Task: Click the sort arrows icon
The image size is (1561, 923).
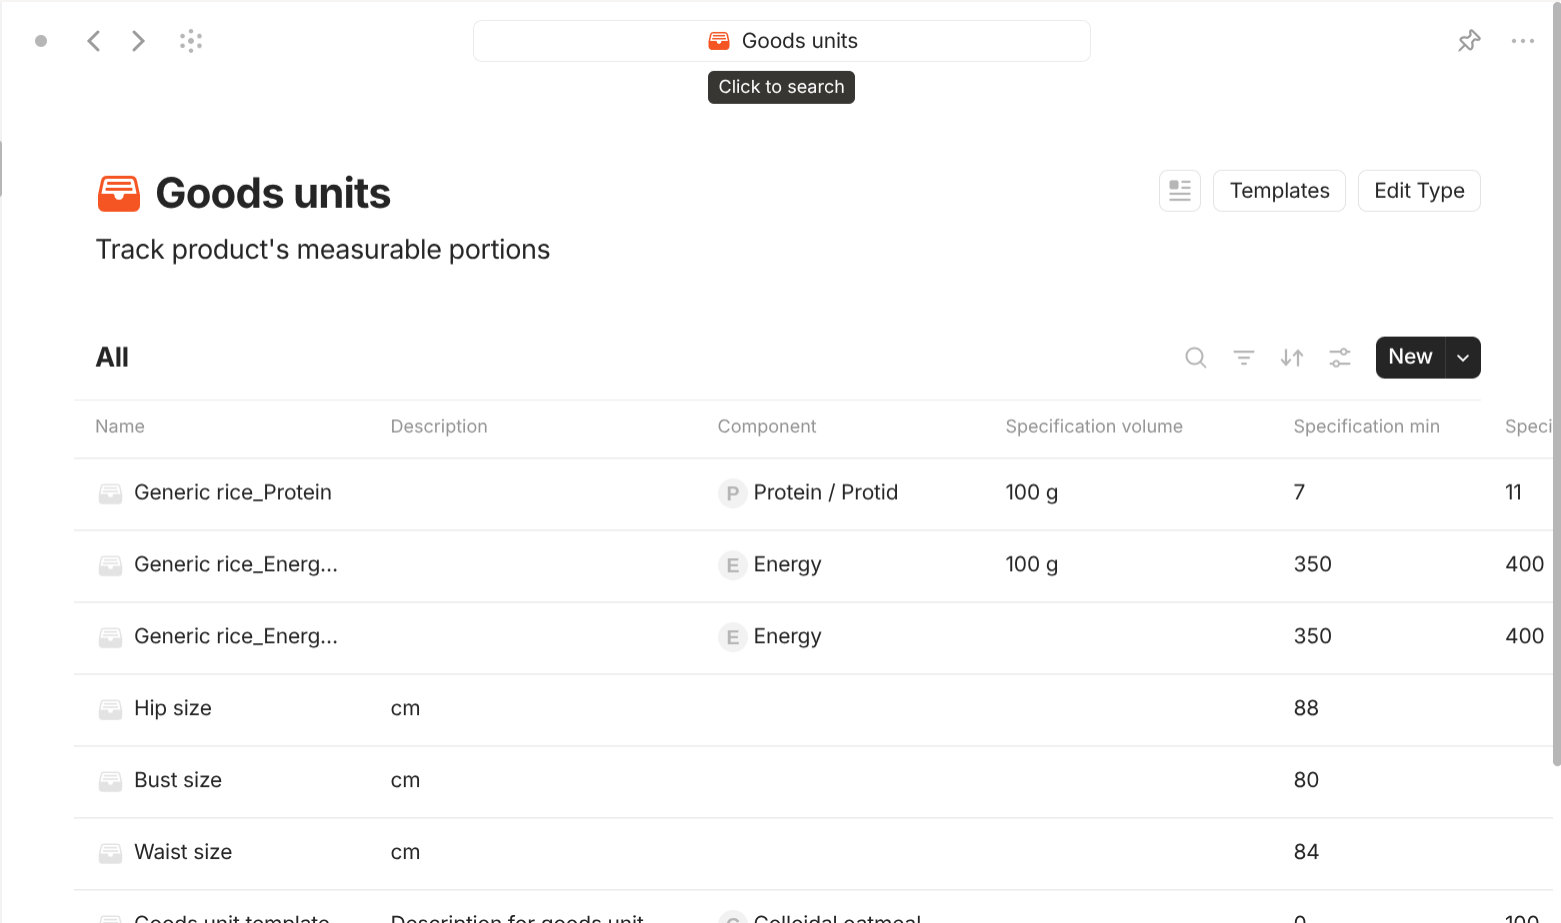Action: click(1291, 357)
